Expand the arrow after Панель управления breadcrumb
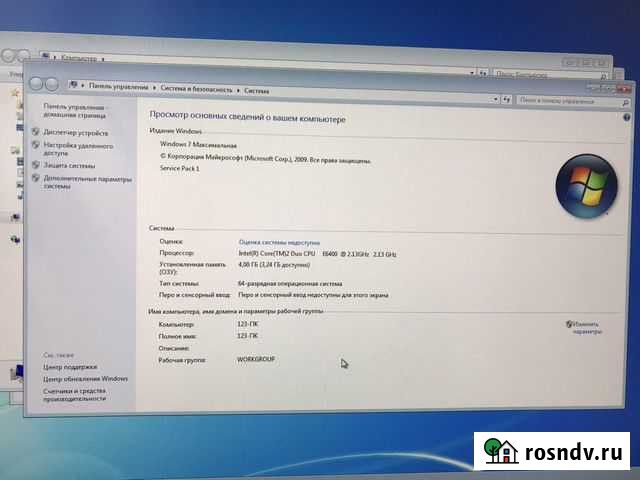Image resolution: width=640 pixels, height=480 pixels. pyautogui.click(x=154, y=88)
